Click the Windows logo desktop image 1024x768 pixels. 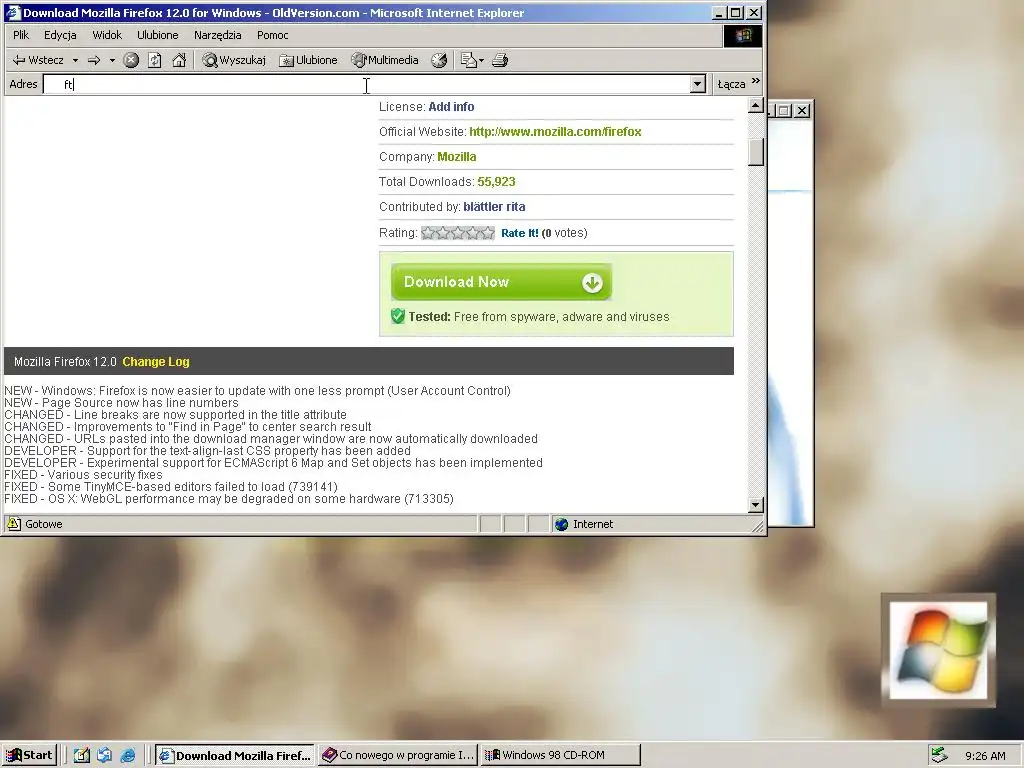click(x=938, y=650)
